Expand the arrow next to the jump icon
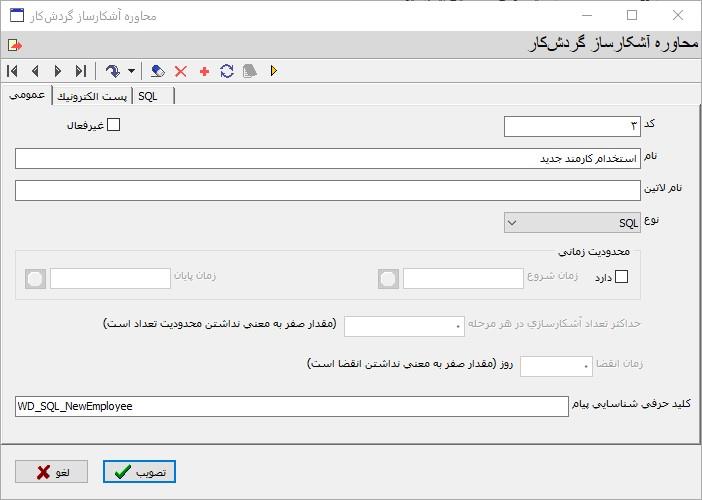Image resolution: width=702 pixels, height=500 pixels. [131, 71]
